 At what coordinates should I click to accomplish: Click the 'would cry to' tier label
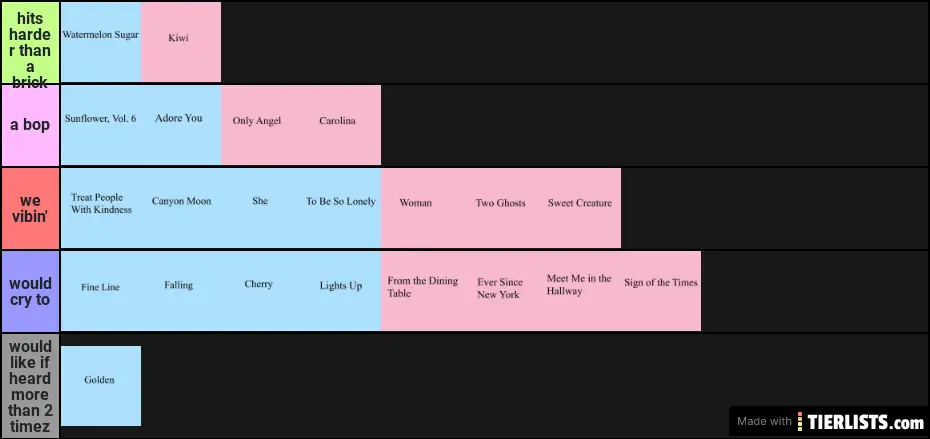30,291
